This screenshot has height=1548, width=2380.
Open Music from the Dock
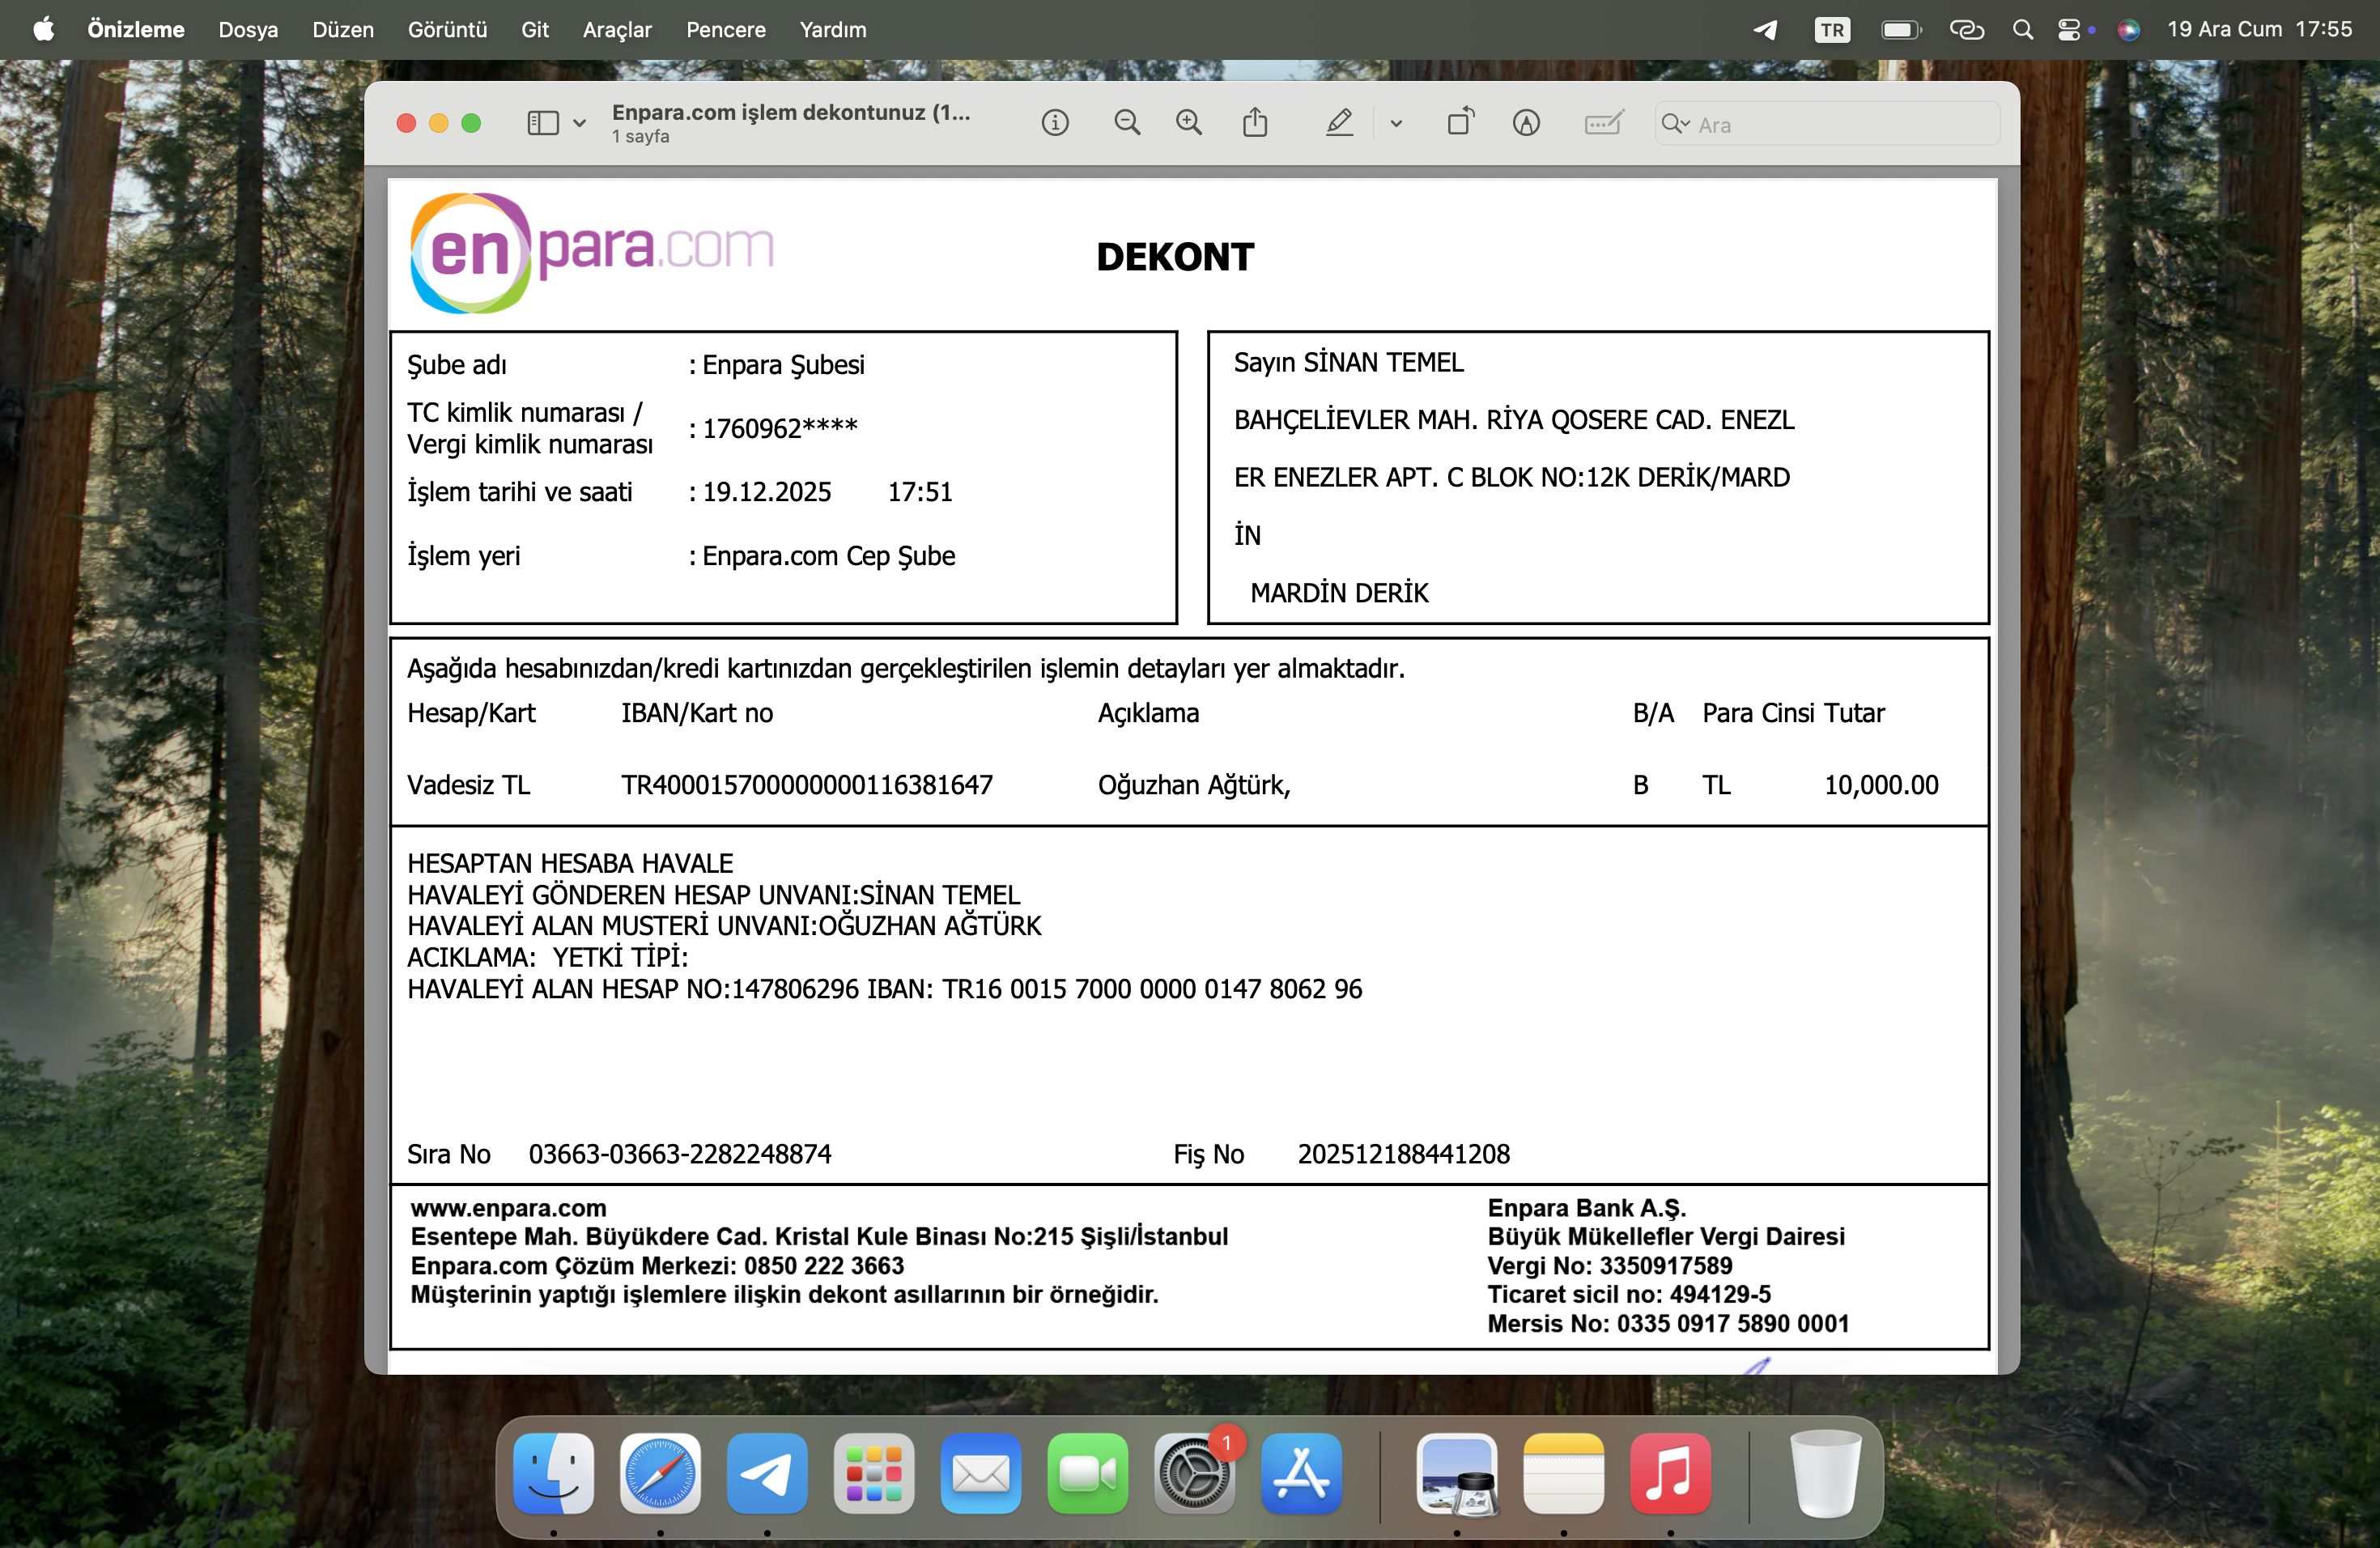[1671, 1473]
